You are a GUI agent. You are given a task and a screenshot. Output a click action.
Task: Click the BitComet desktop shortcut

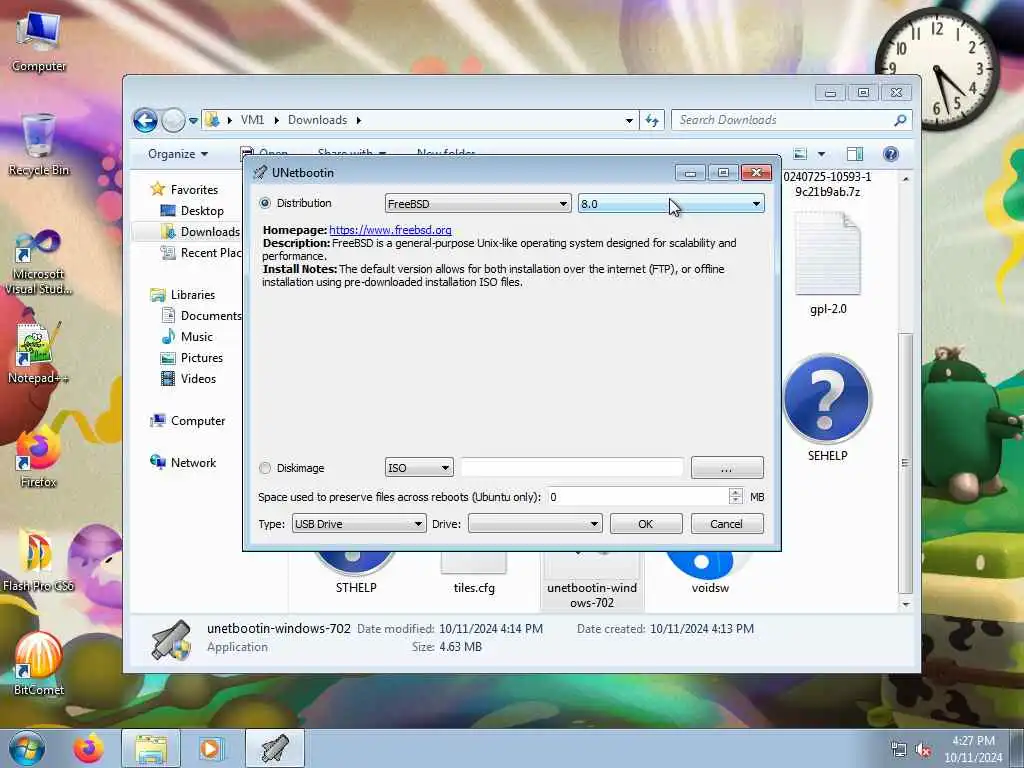[x=39, y=664]
